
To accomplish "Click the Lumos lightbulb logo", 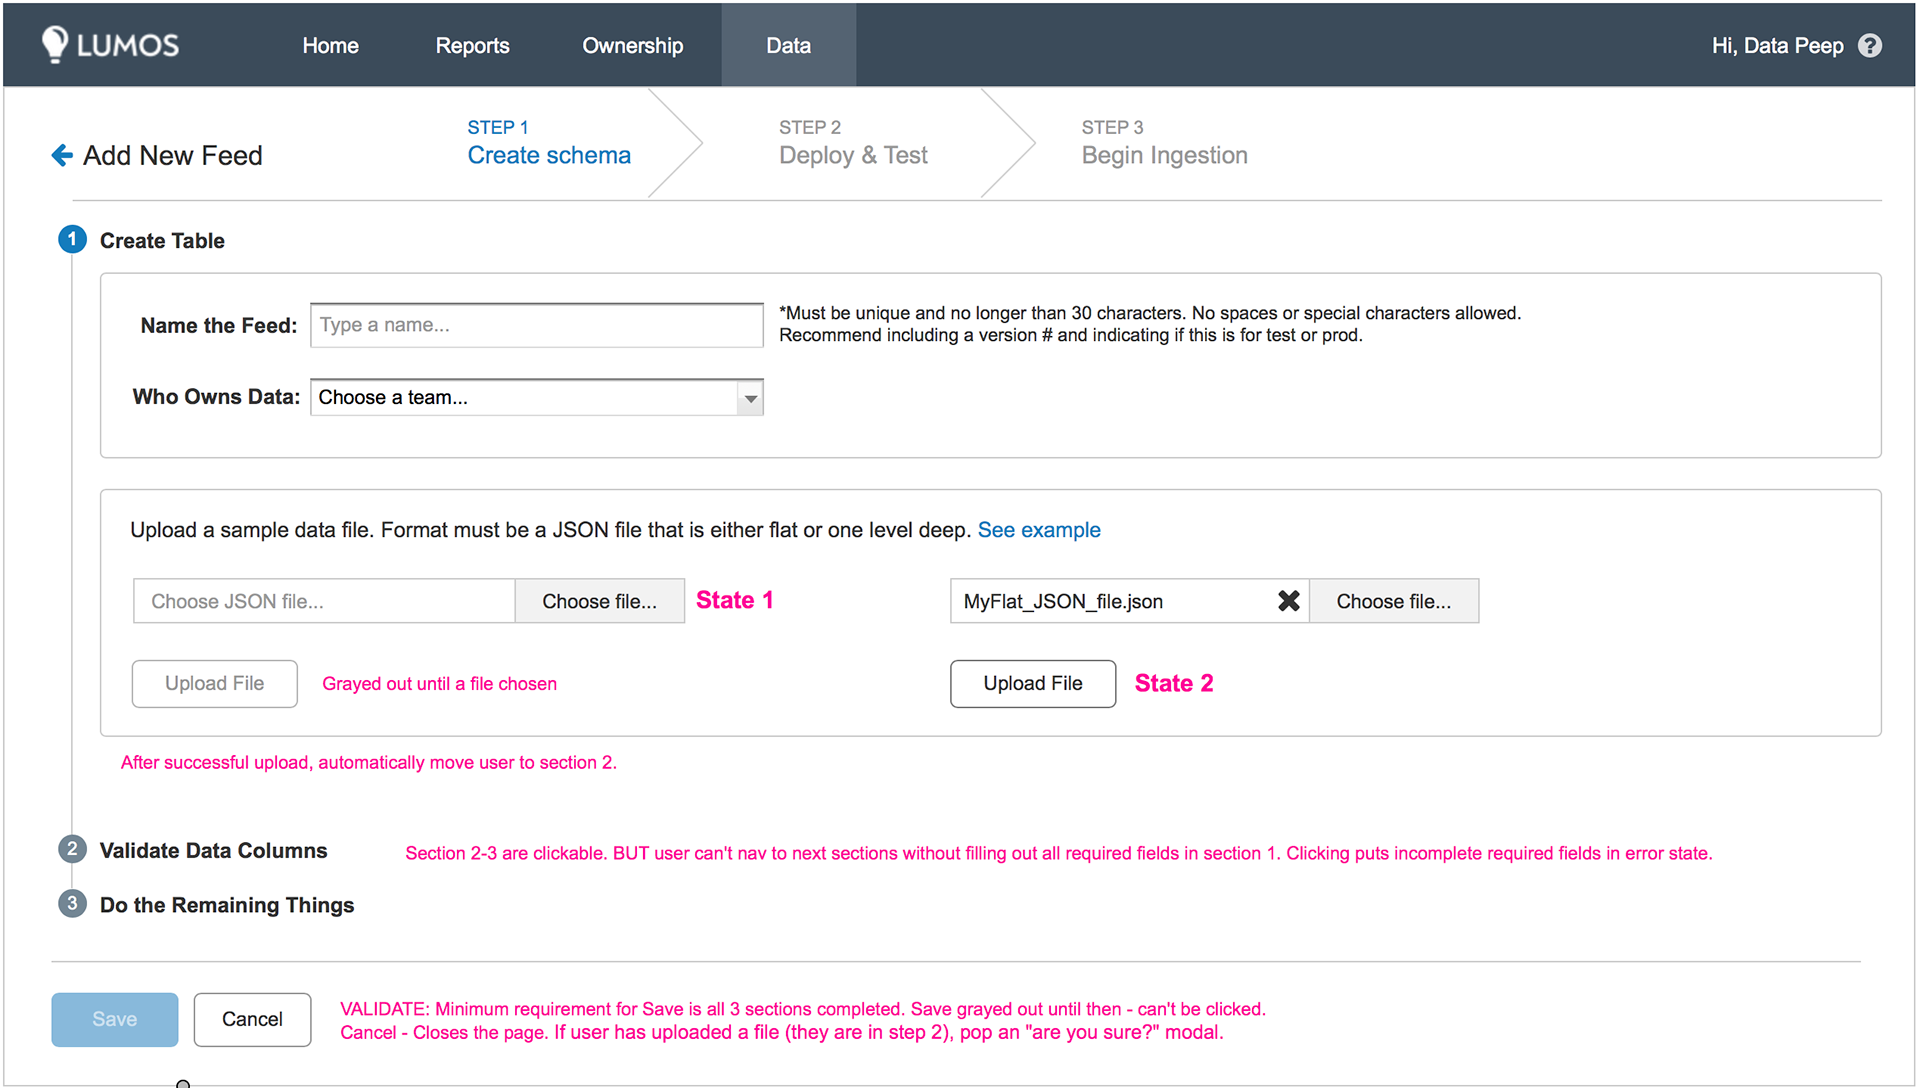I will (x=110, y=45).
